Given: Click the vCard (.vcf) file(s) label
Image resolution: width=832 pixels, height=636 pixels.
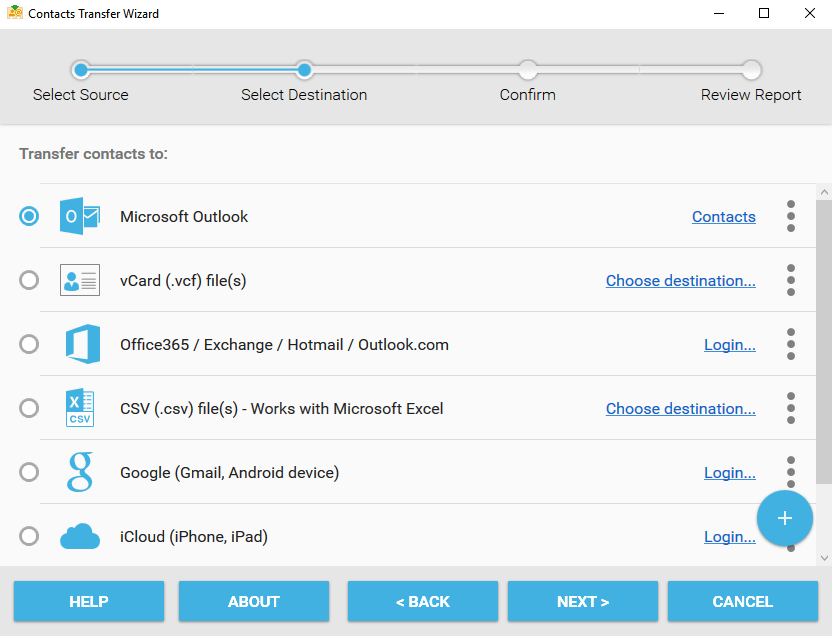Looking at the screenshot, I should pos(183,281).
